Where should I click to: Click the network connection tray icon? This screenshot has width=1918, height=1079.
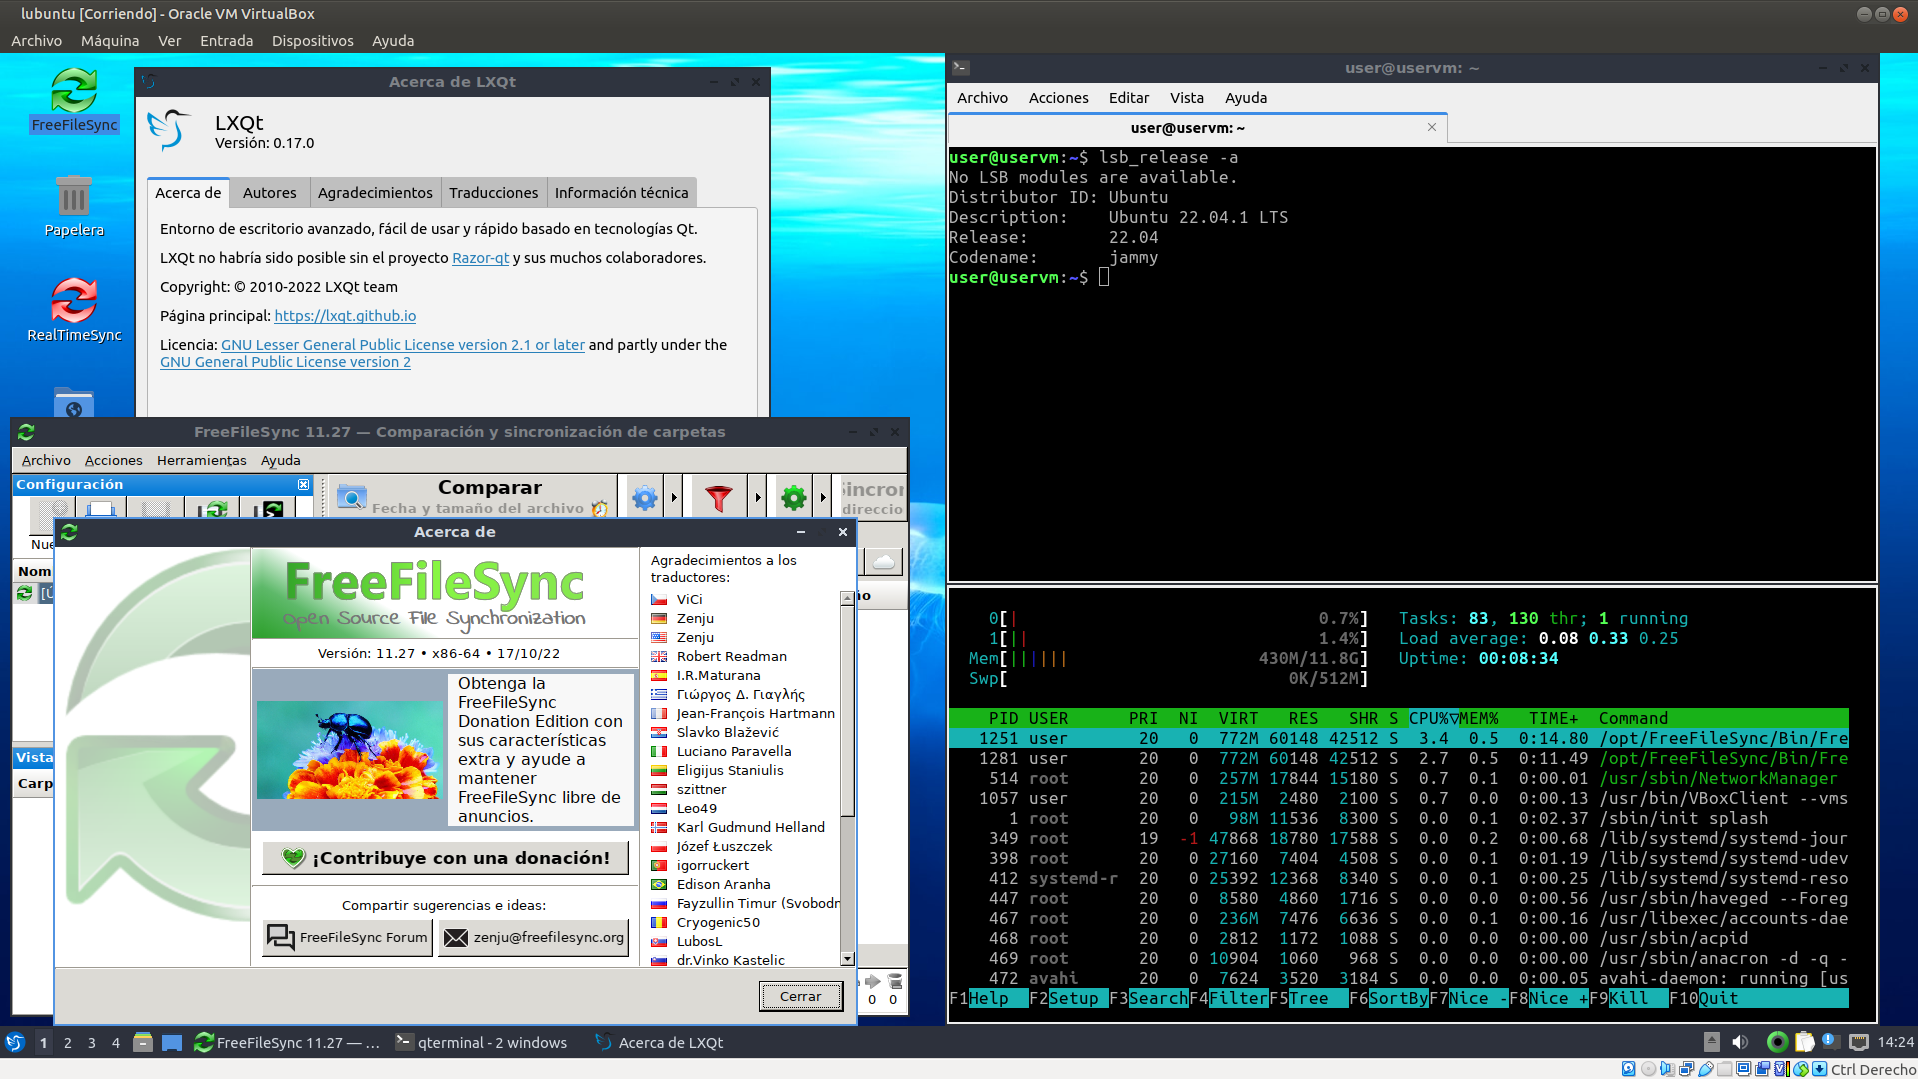click(x=1859, y=1042)
